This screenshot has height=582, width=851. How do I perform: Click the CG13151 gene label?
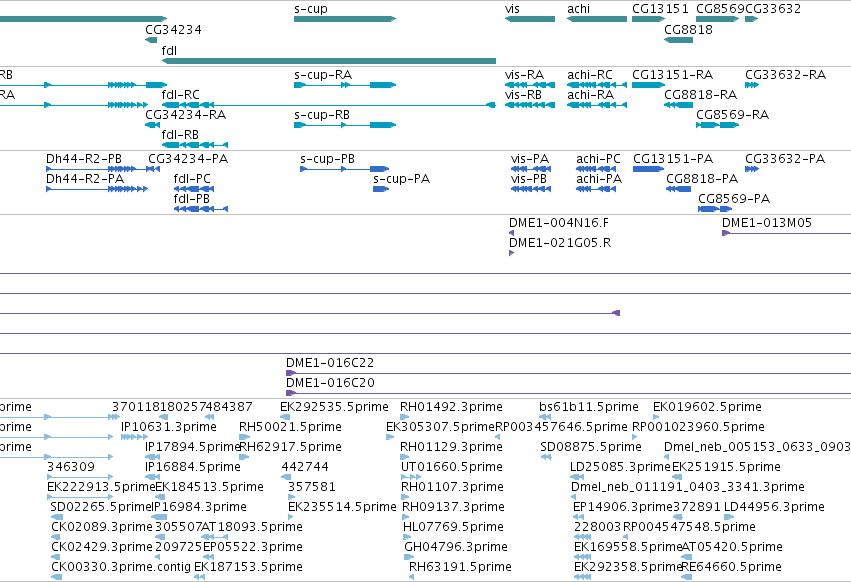[x=661, y=9]
